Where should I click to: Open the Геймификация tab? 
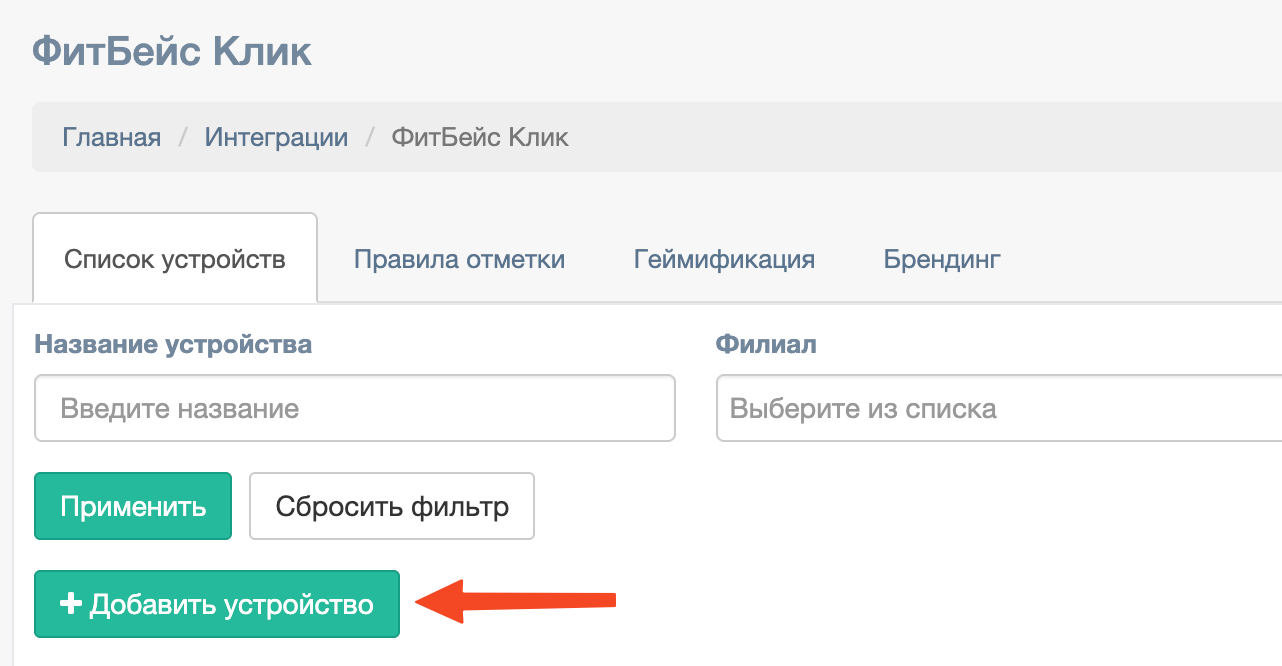coord(724,260)
